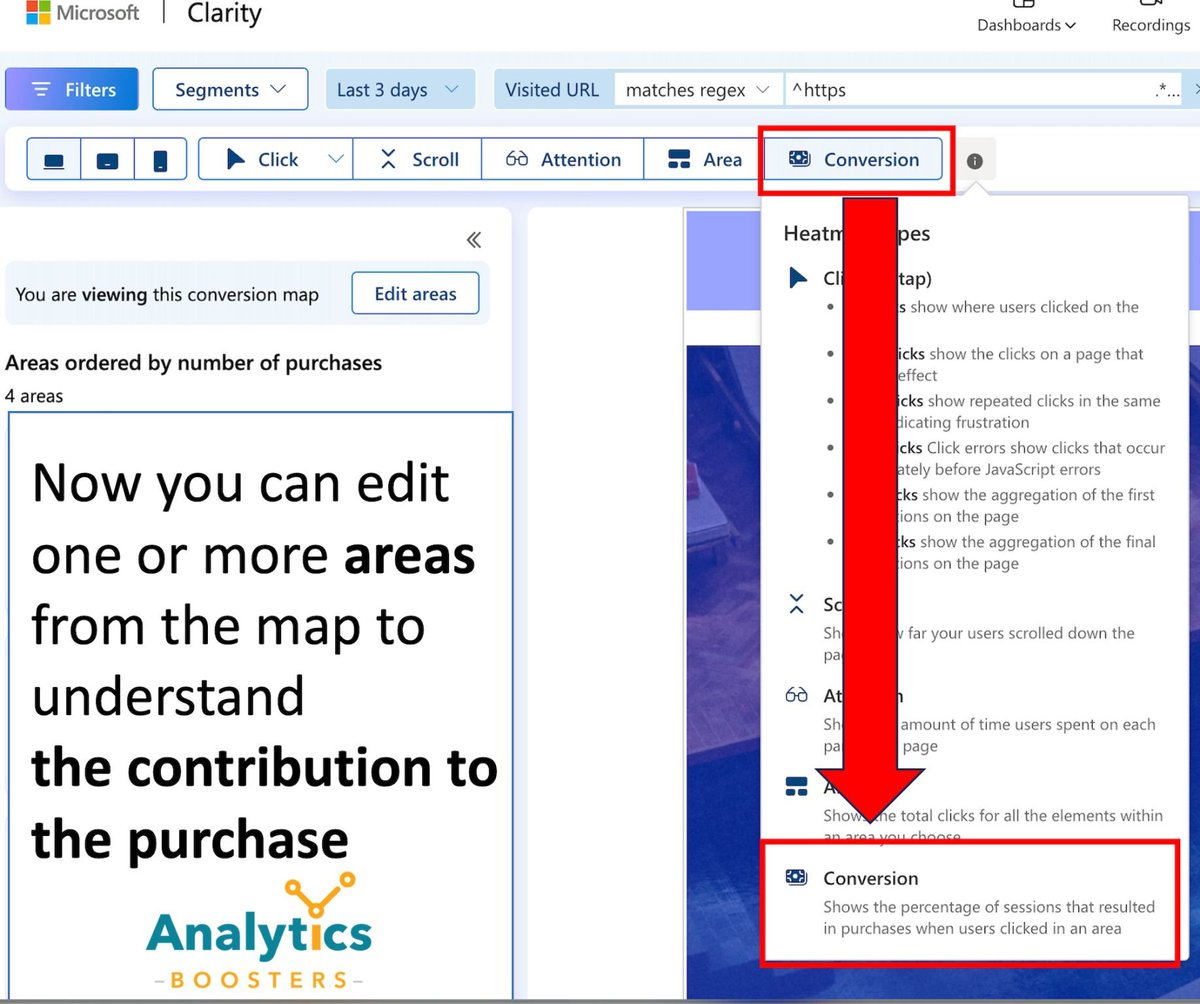Viewport: 1200px width, 1004px height.
Task: Change the Last 3 days date range
Action: point(398,90)
